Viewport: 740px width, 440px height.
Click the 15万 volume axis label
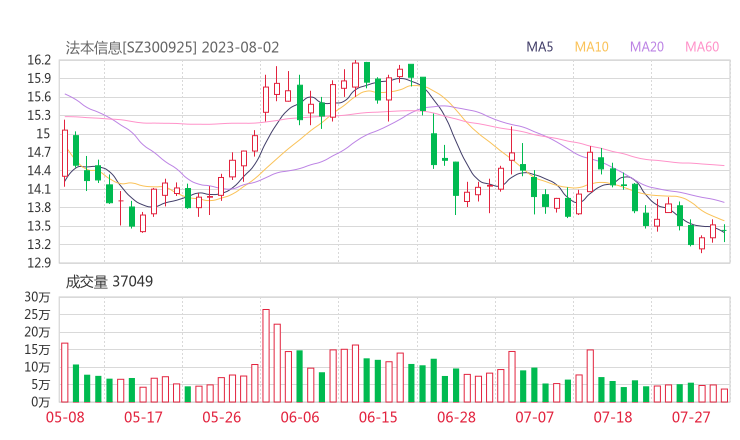(x=37, y=349)
